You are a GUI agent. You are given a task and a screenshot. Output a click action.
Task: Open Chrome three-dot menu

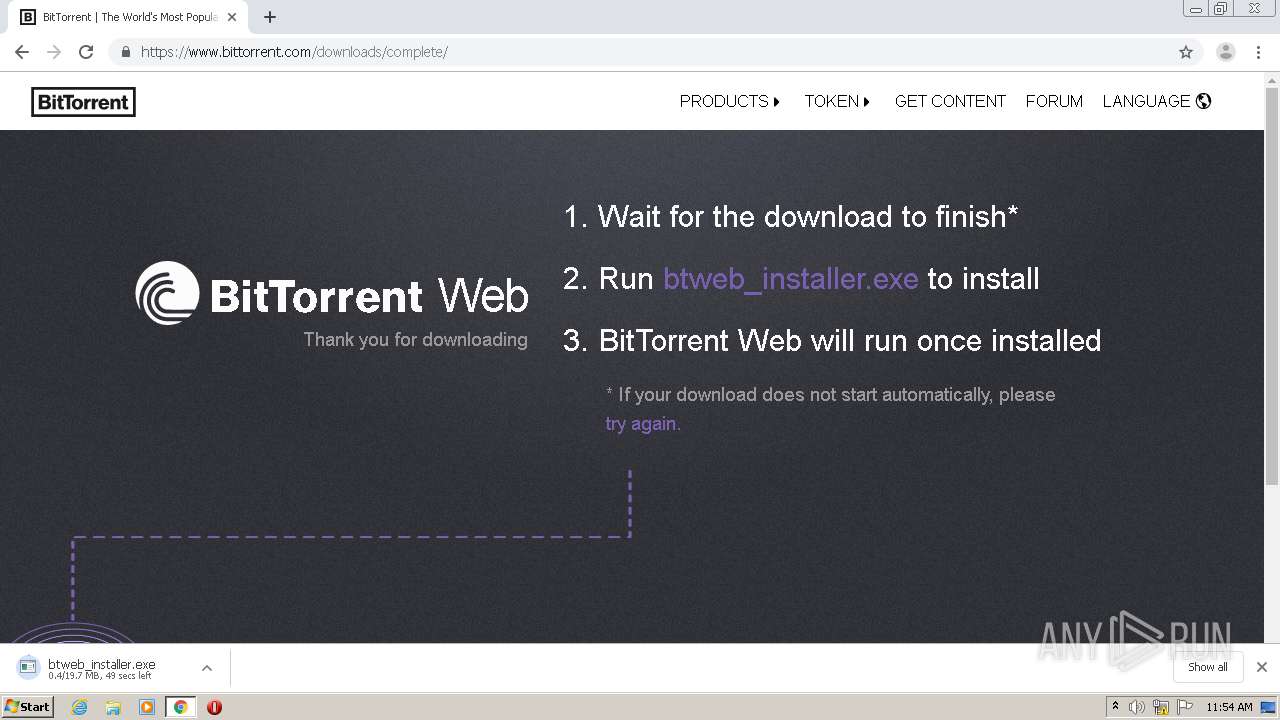point(1258,52)
